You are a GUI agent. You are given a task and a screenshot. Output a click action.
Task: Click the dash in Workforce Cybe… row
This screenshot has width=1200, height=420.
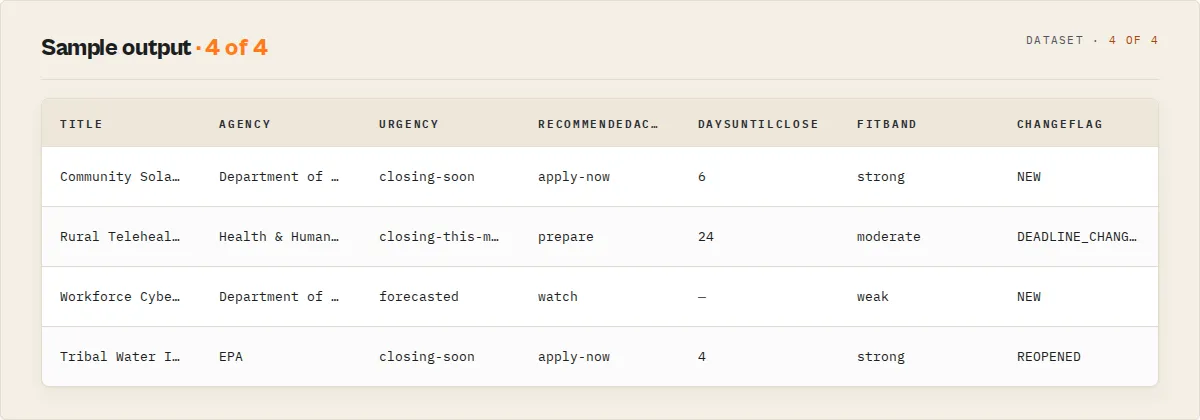(702, 297)
